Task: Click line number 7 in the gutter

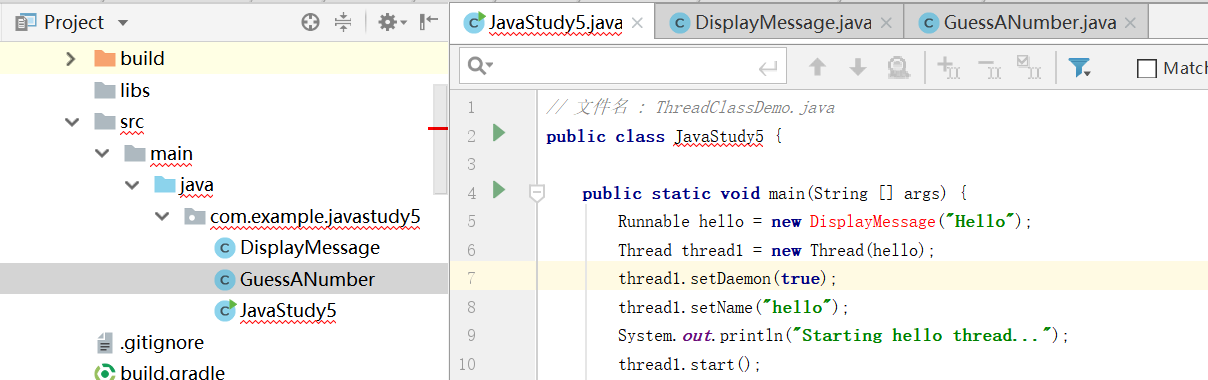Action: coord(471,278)
